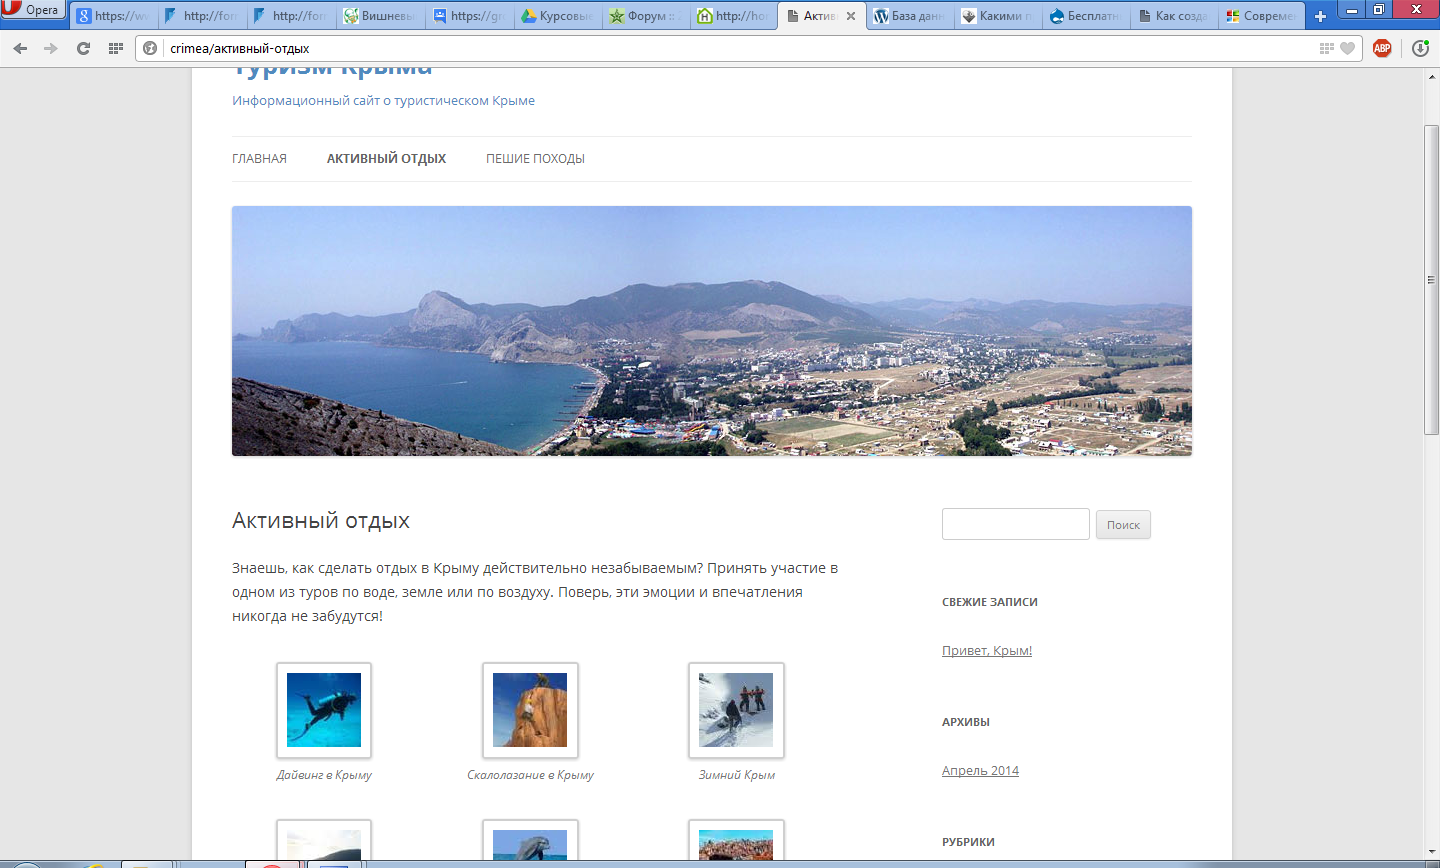Switch to the first http://for tab

tap(202, 16)
